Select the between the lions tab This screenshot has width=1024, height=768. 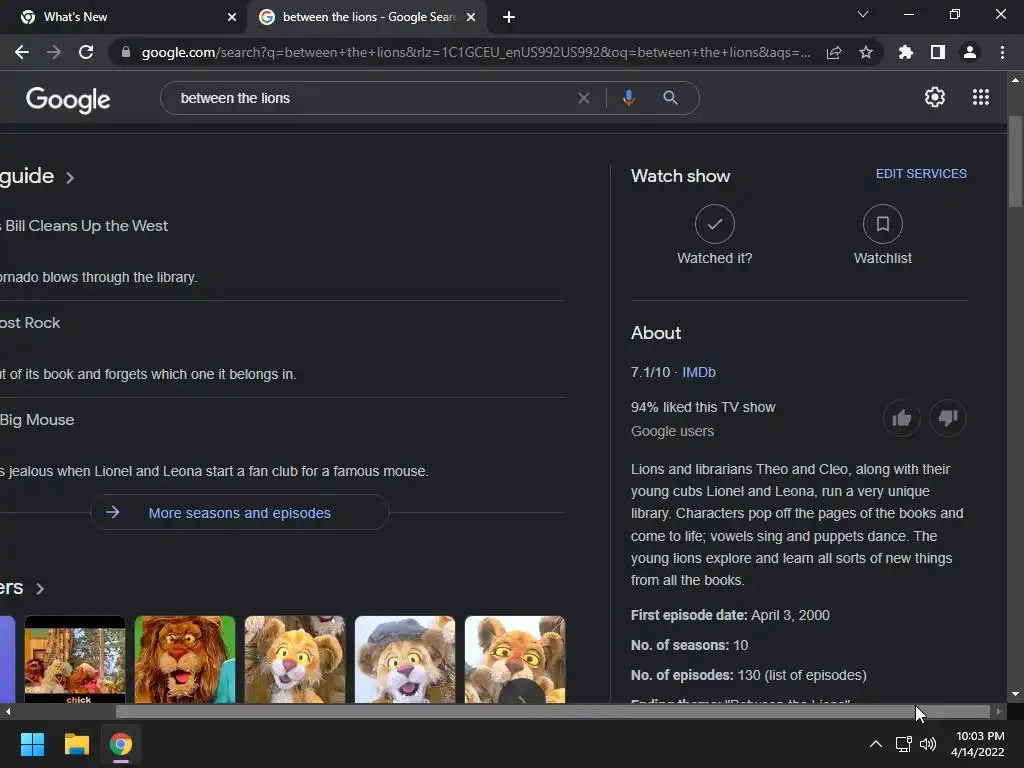[x=366, y=17]
